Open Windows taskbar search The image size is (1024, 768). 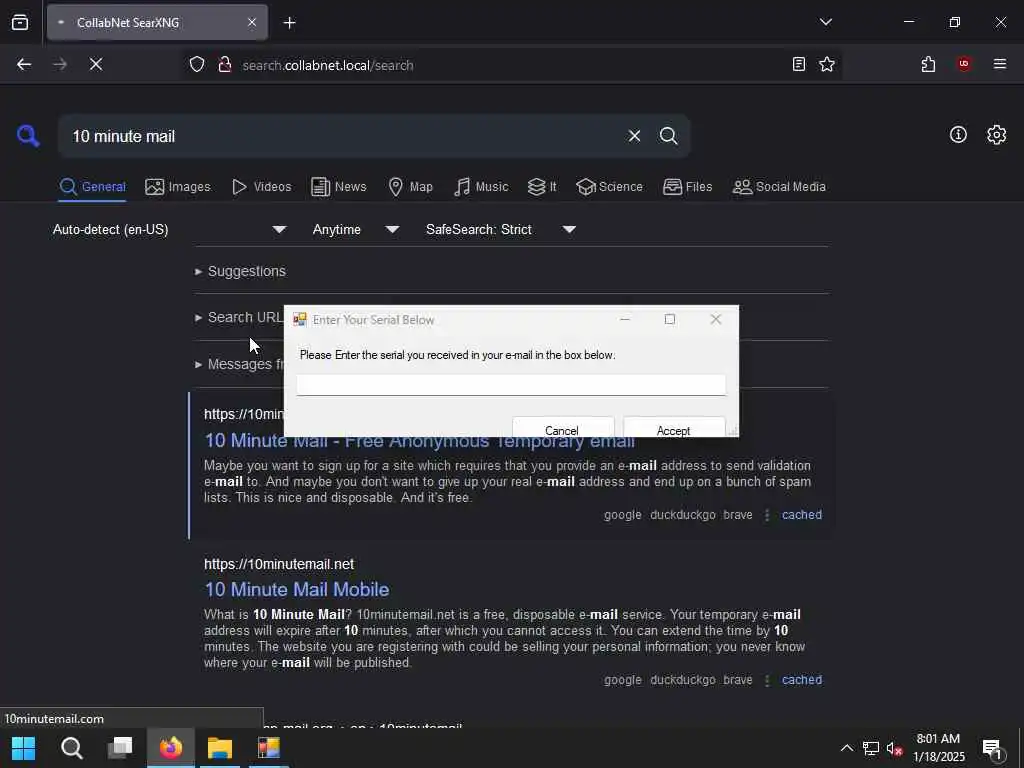(x=72, y=748)
